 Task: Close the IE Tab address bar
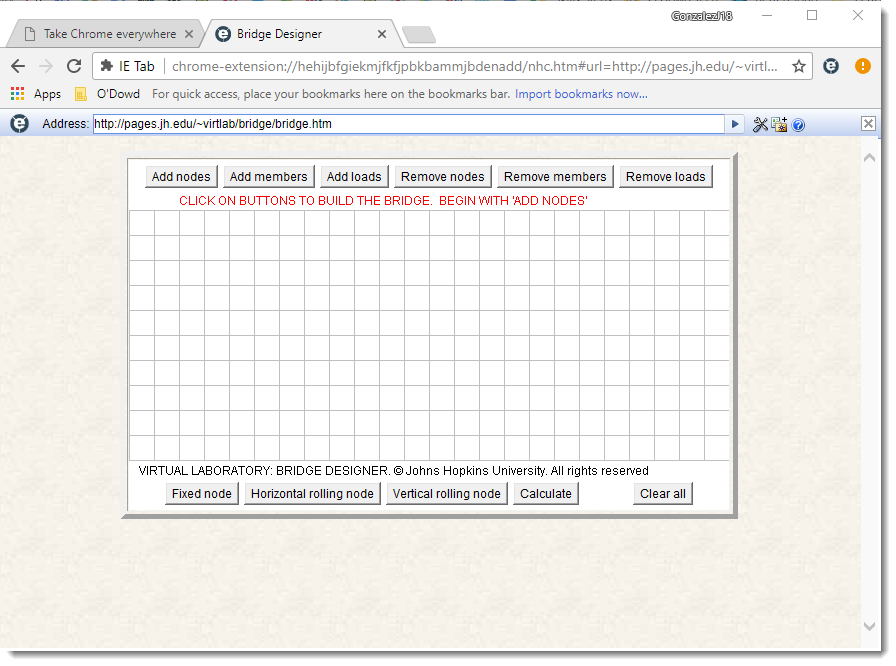[x=868, y=124]
